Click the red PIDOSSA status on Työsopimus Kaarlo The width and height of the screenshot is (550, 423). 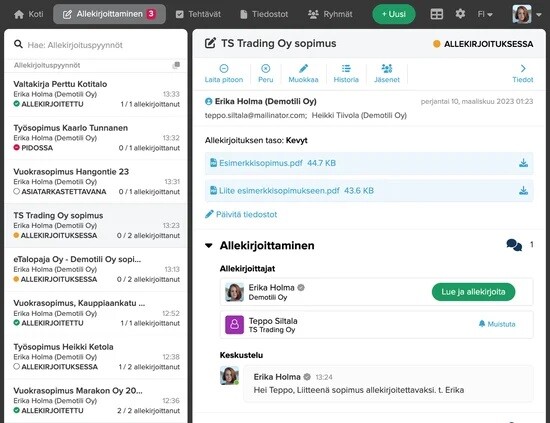click(x=33, y=148)
